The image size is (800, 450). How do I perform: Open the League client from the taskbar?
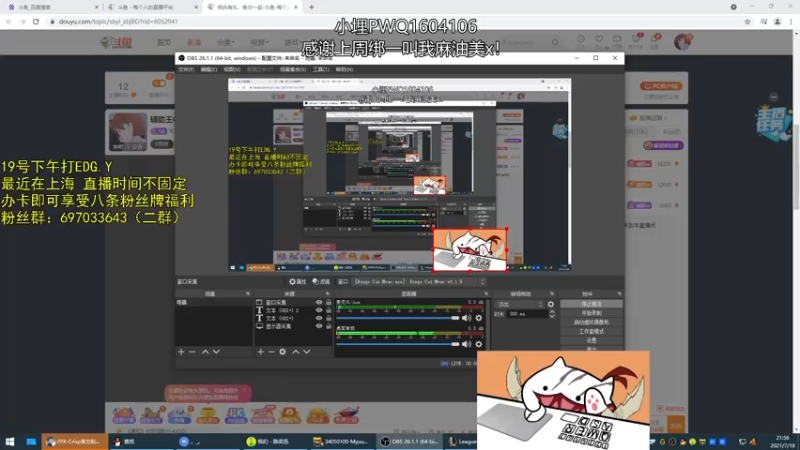[x=462, y=441]
